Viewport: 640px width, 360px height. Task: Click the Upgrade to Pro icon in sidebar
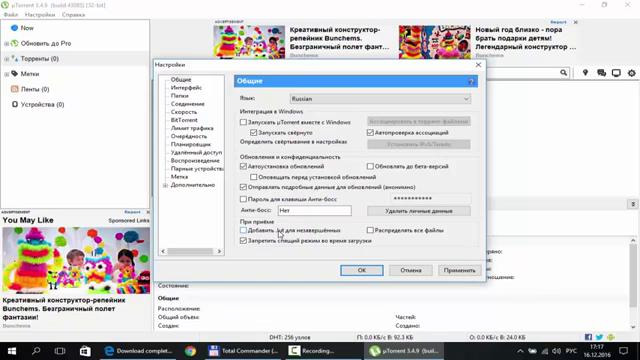point(15,43)
